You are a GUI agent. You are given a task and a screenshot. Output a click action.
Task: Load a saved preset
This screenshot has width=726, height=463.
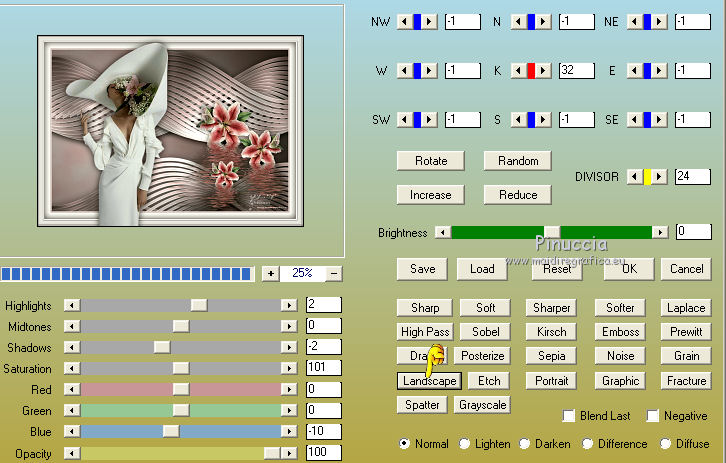(x=482, y=269)
